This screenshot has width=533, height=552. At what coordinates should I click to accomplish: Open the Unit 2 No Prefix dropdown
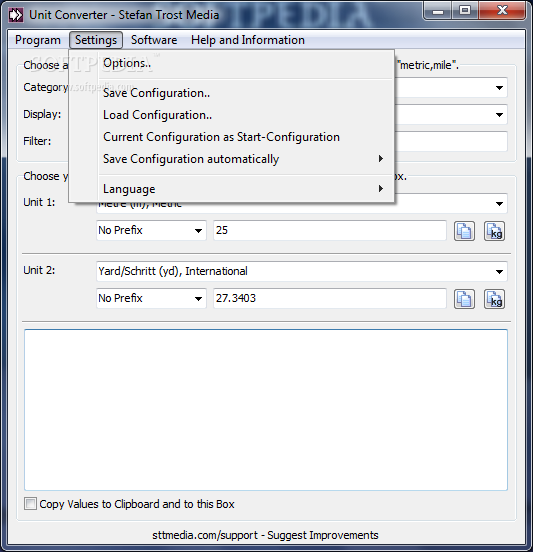pyautogui.click(x=198, y=299)
